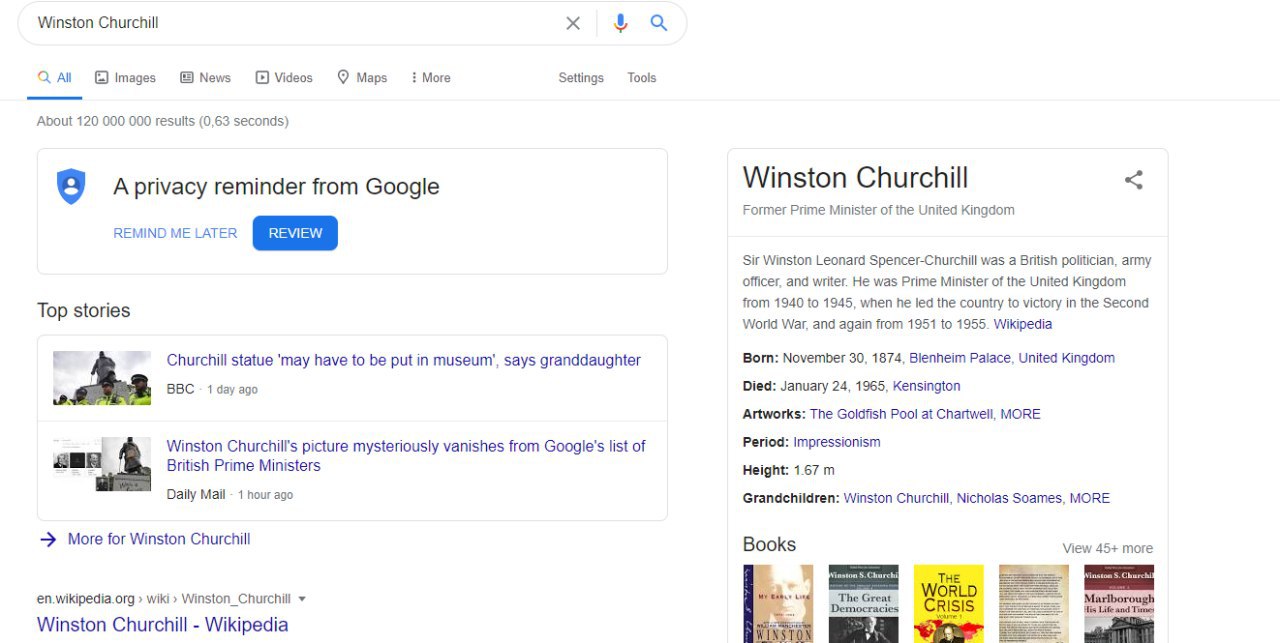Click the Winston Churchill panel title
Viewport: 1280px width, 643px height.
(855, 178)
